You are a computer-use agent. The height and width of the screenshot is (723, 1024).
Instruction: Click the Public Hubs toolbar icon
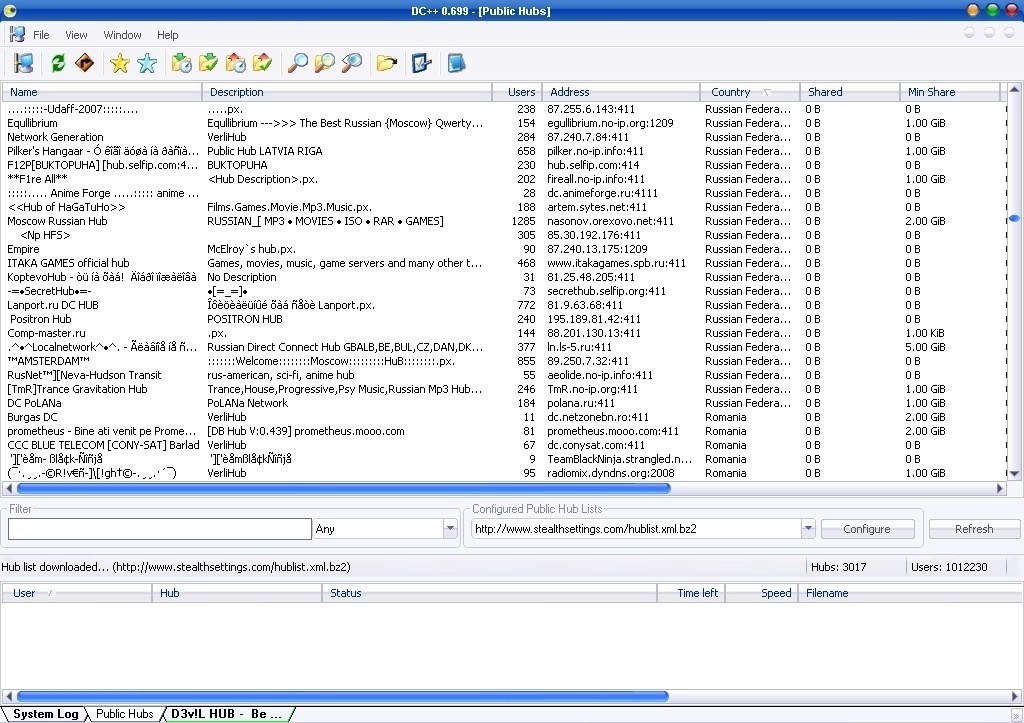tap(24, 64)
